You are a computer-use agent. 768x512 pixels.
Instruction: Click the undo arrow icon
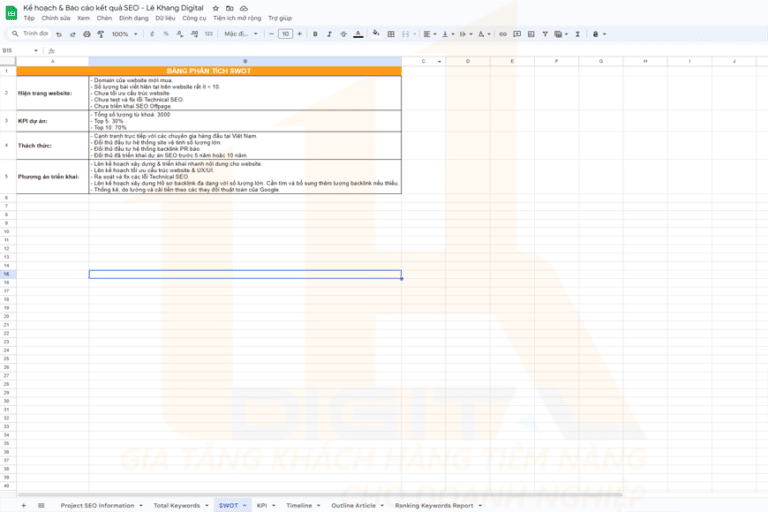pos(59,34)
